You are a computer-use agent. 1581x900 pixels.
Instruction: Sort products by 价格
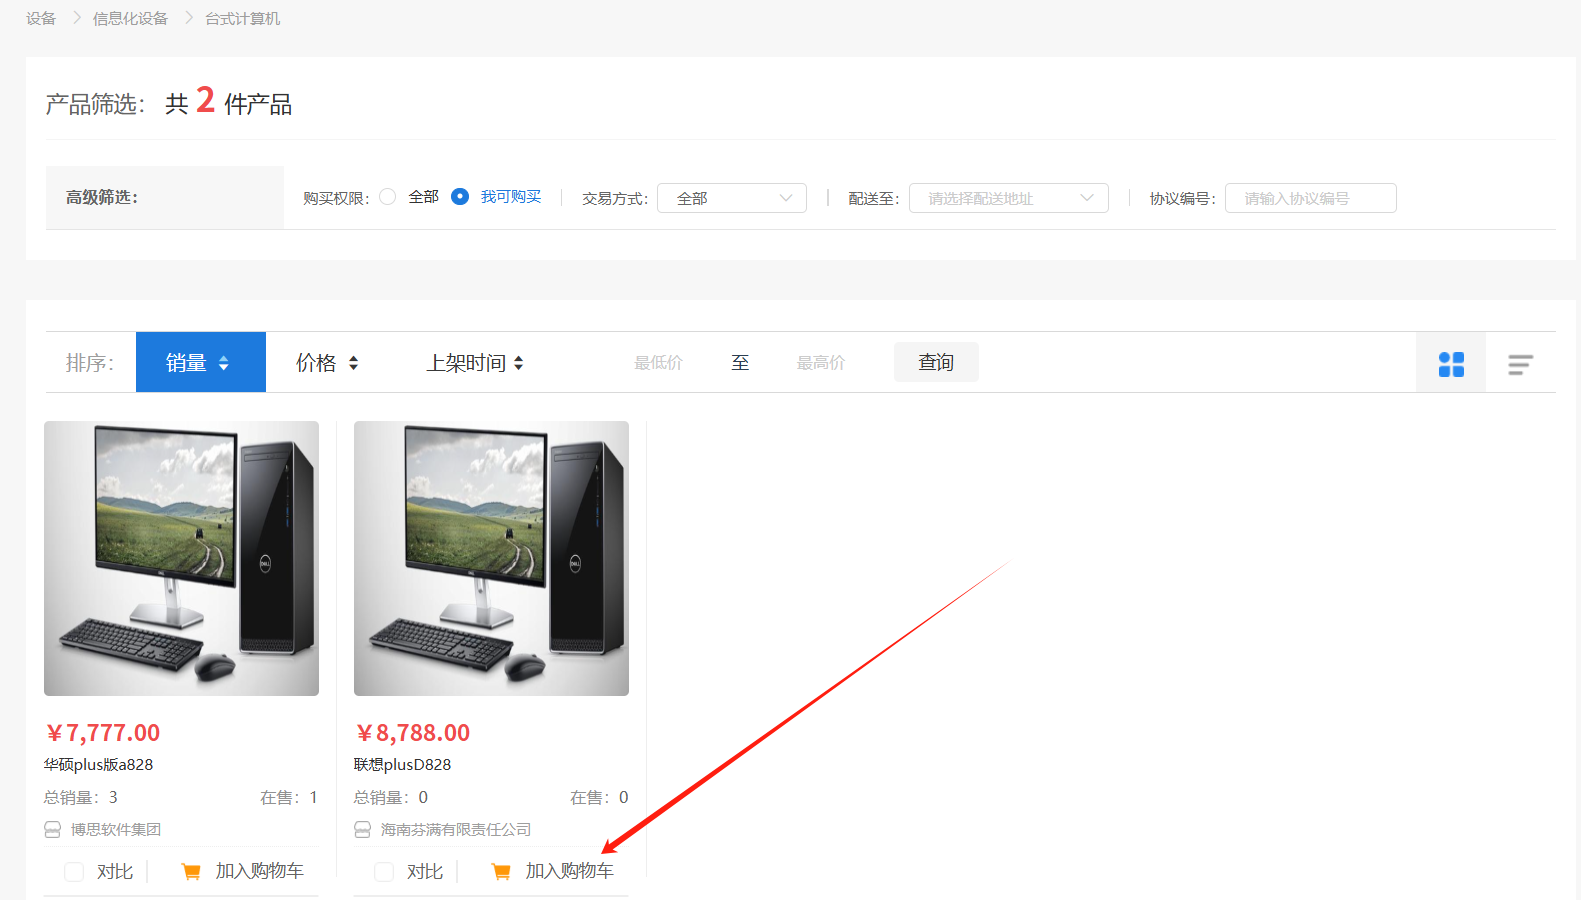point(327,362)
